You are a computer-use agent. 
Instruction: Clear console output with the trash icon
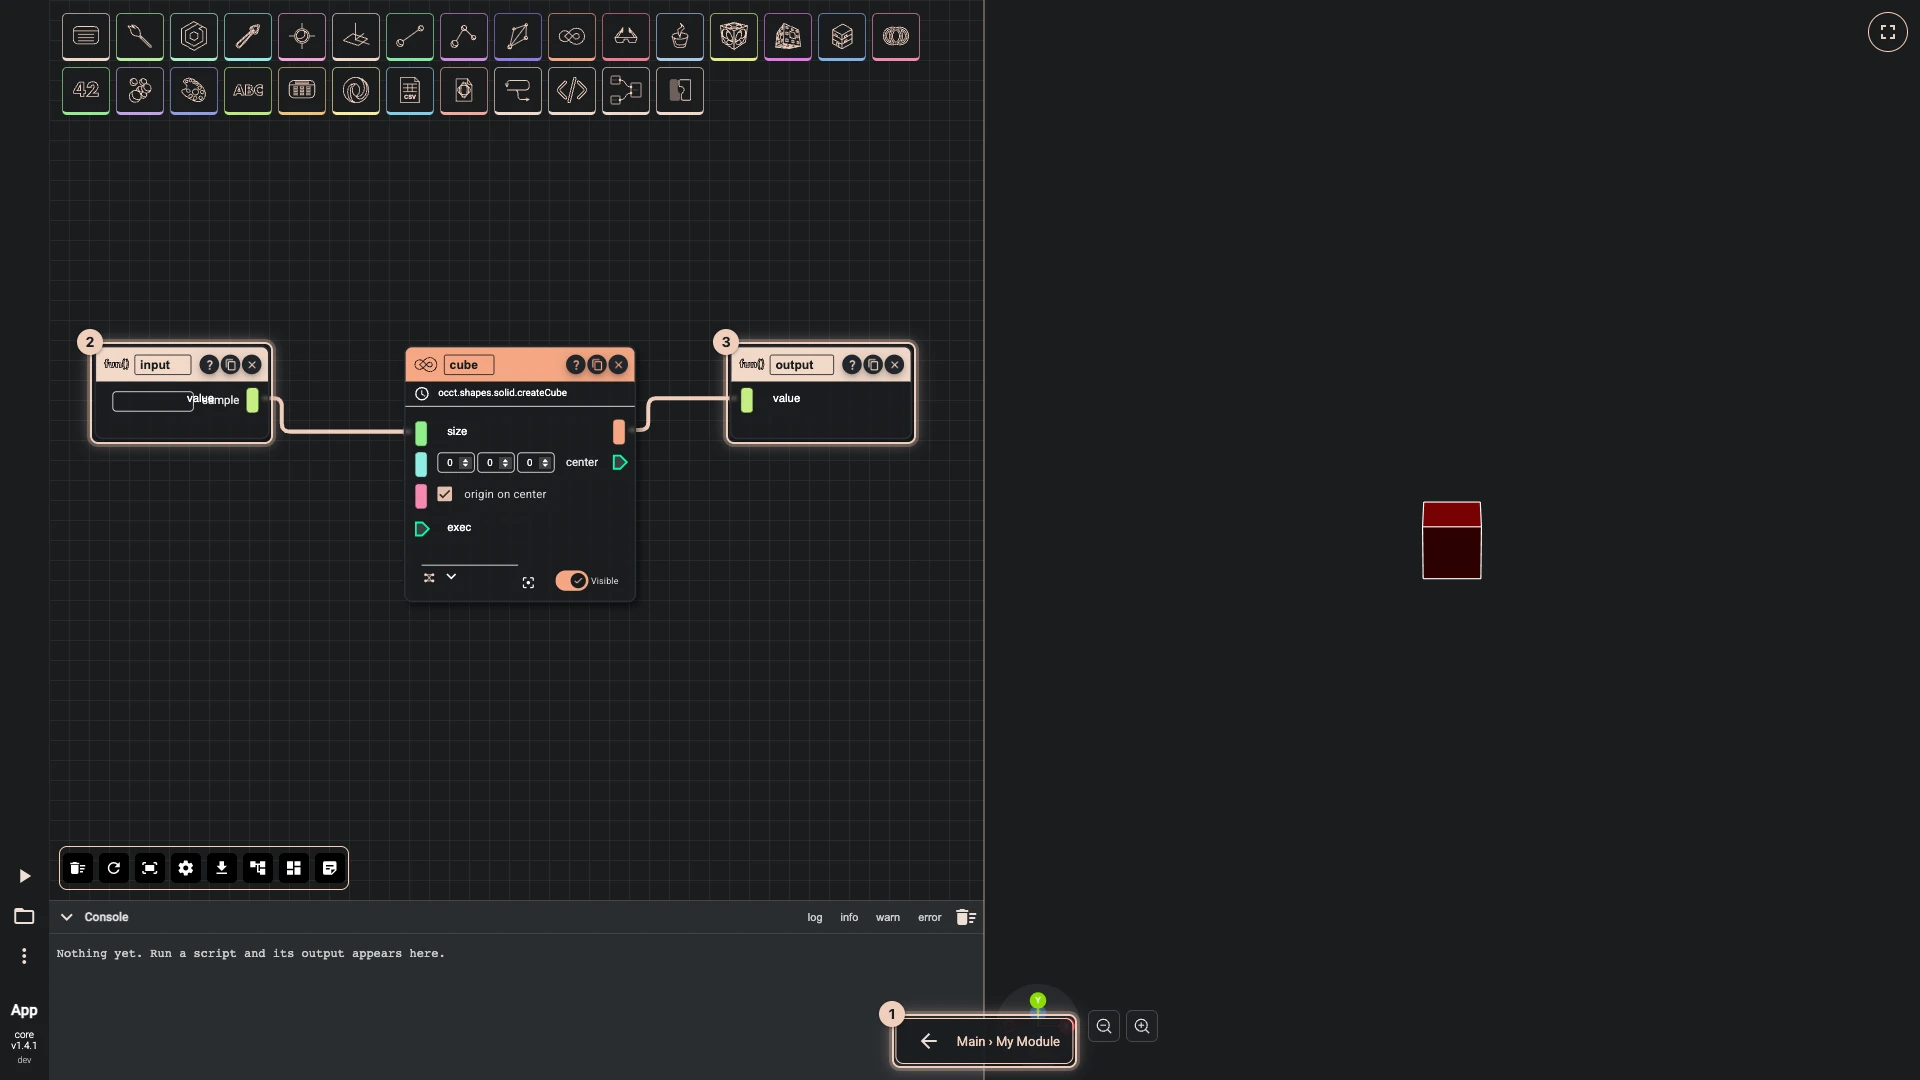(966, 917)
